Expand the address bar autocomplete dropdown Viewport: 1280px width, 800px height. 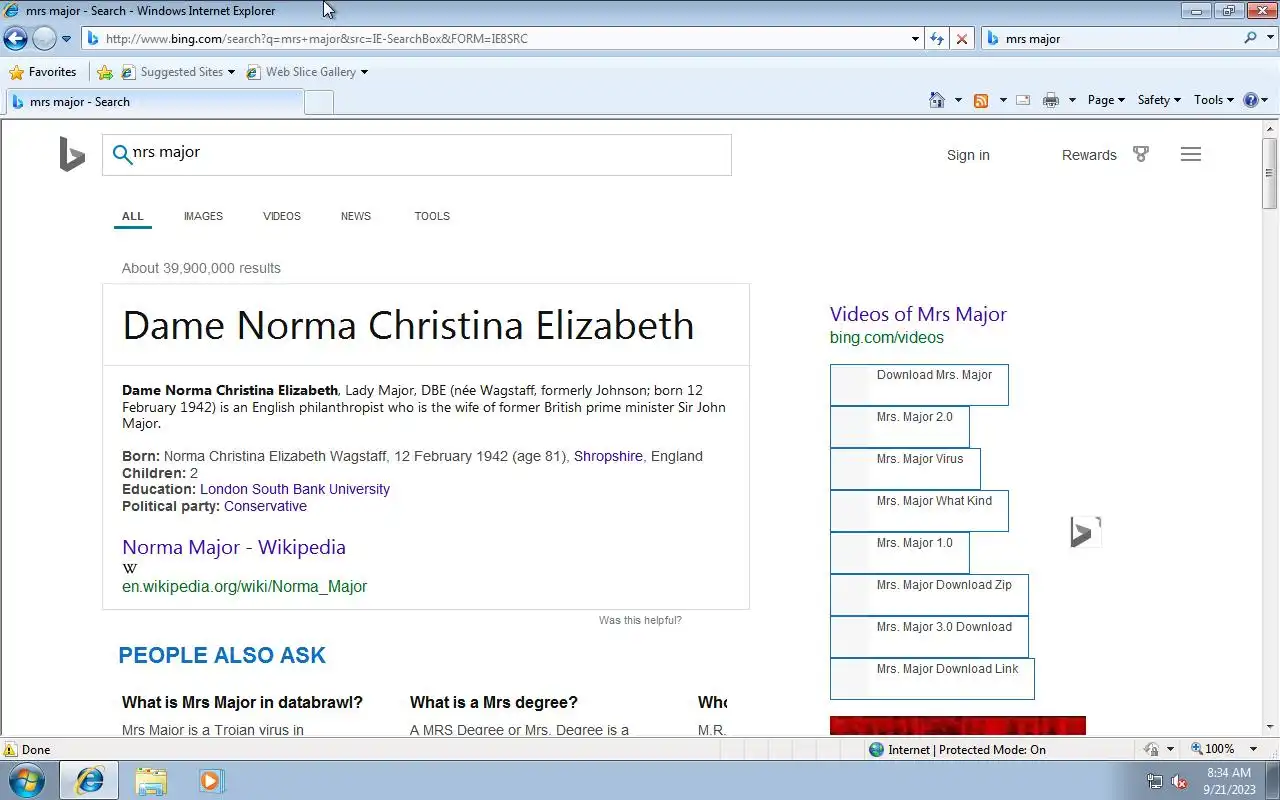point(915,39)
